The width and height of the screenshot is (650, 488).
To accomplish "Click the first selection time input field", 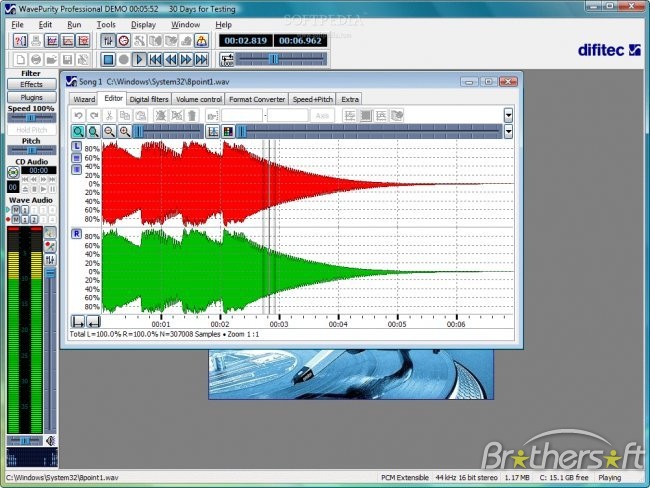I will pyautogui.click(x=242, y=116).
